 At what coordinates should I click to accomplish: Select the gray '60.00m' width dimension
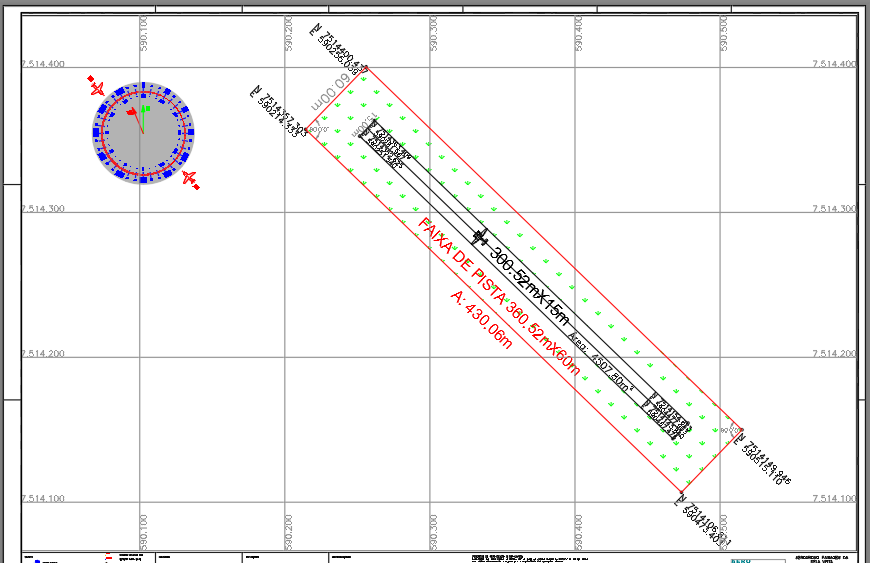point(331,93)
